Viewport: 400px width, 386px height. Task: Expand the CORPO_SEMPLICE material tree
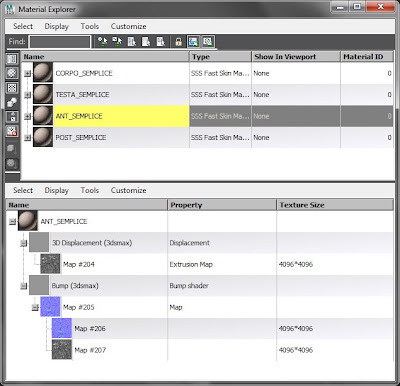pyautogui.click(x=28, y=73)
